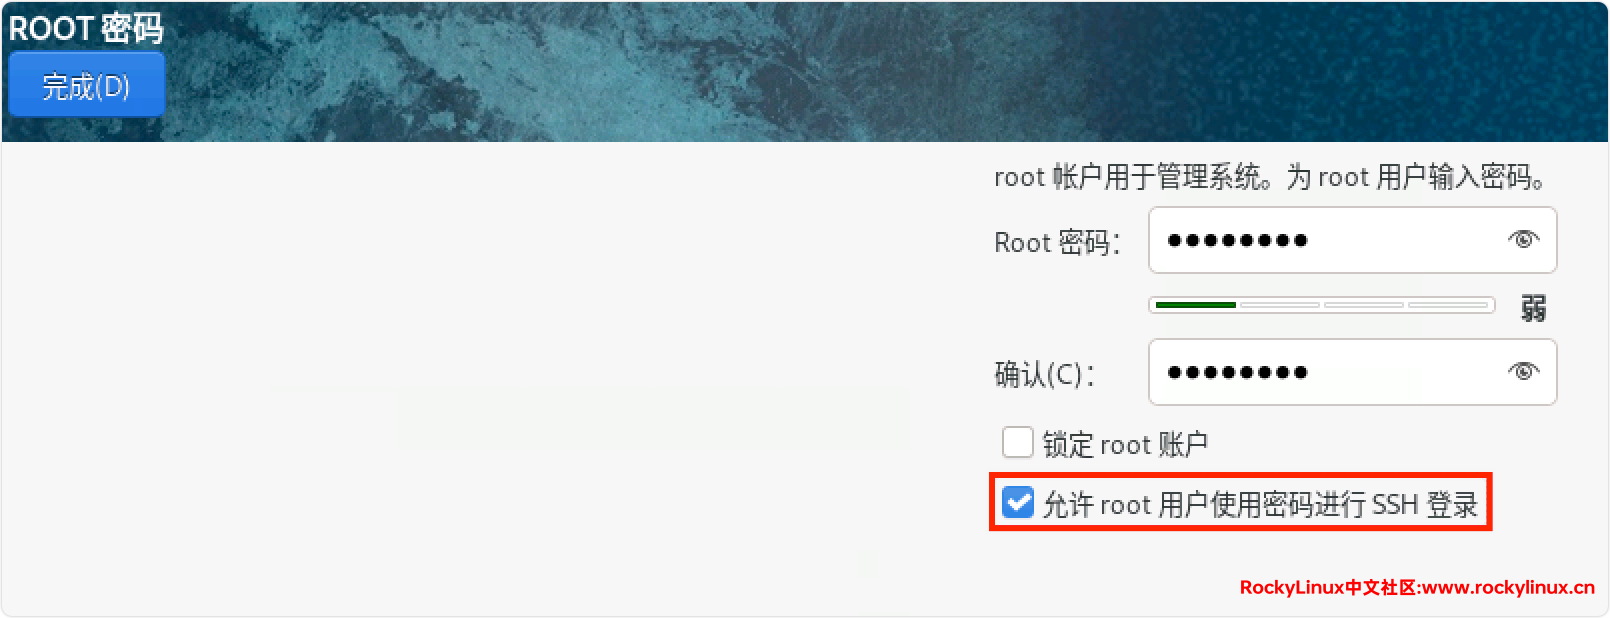Click the RockyLinux中文社区 text
The image size is (1610, 618).
point(1328,587)
